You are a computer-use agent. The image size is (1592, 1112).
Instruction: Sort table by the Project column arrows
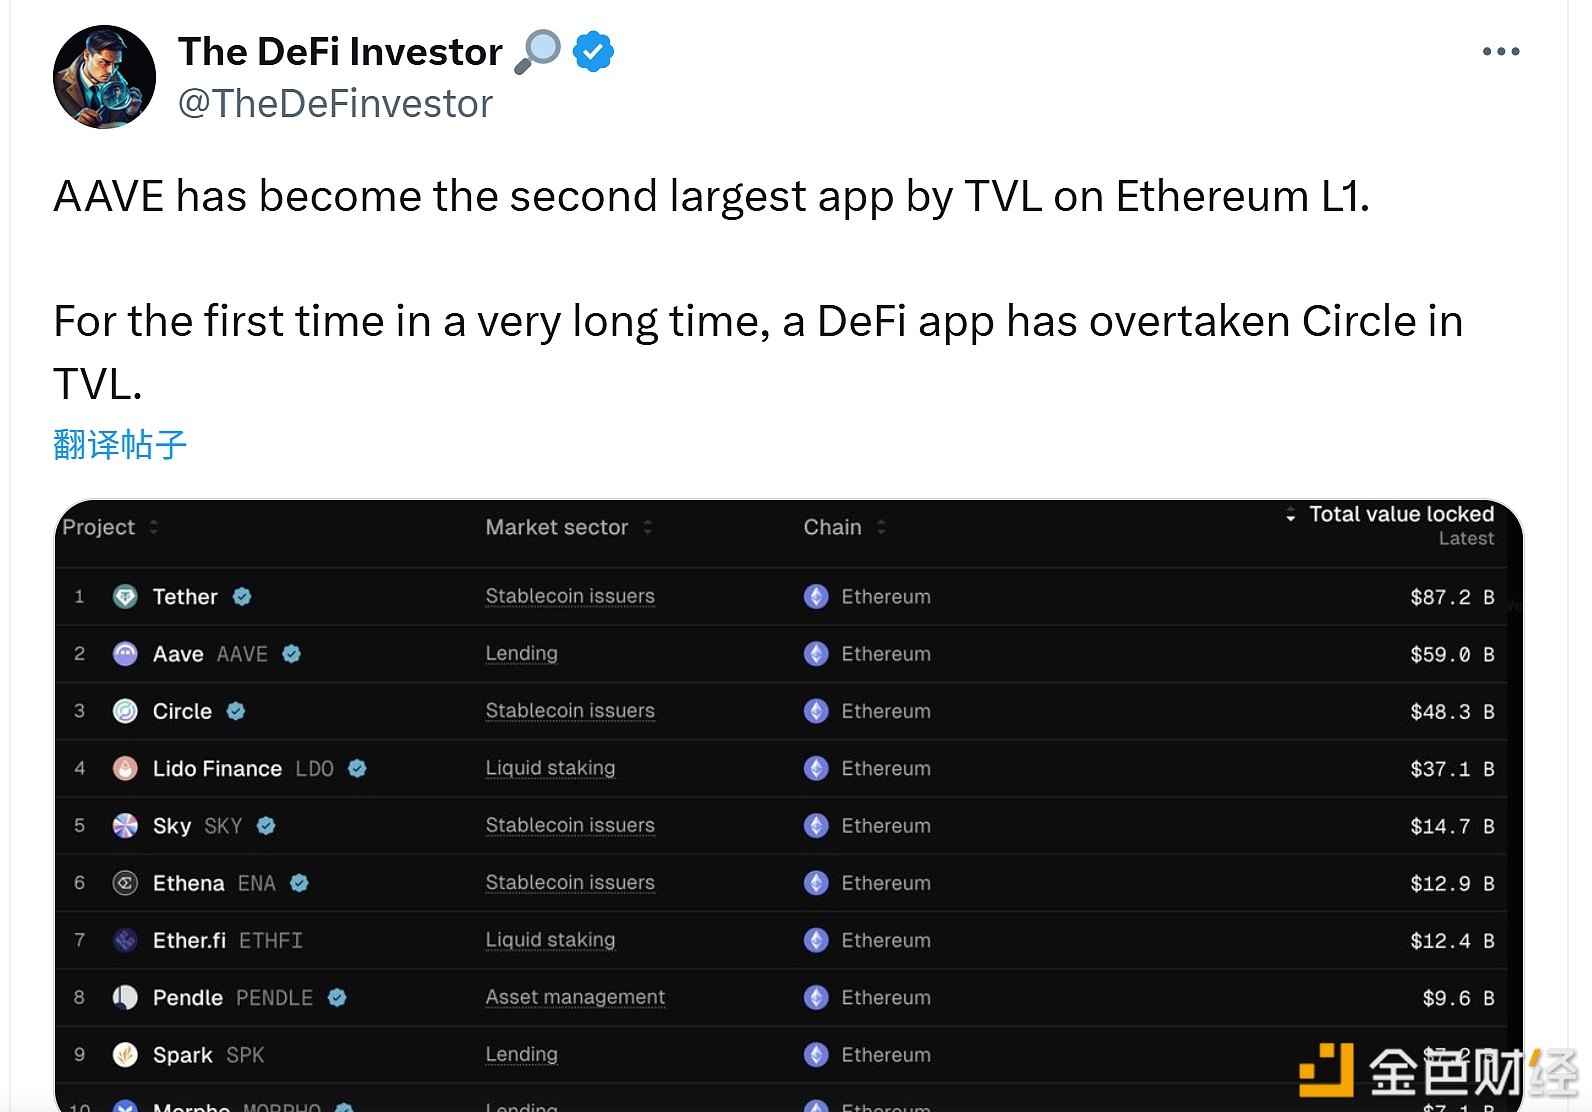tap(154, 527)
